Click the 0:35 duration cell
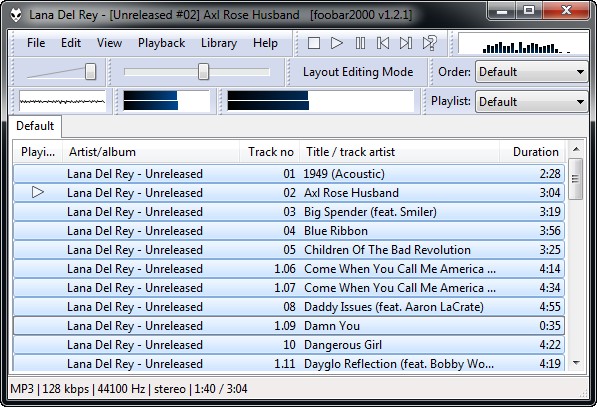 point(550,326)
